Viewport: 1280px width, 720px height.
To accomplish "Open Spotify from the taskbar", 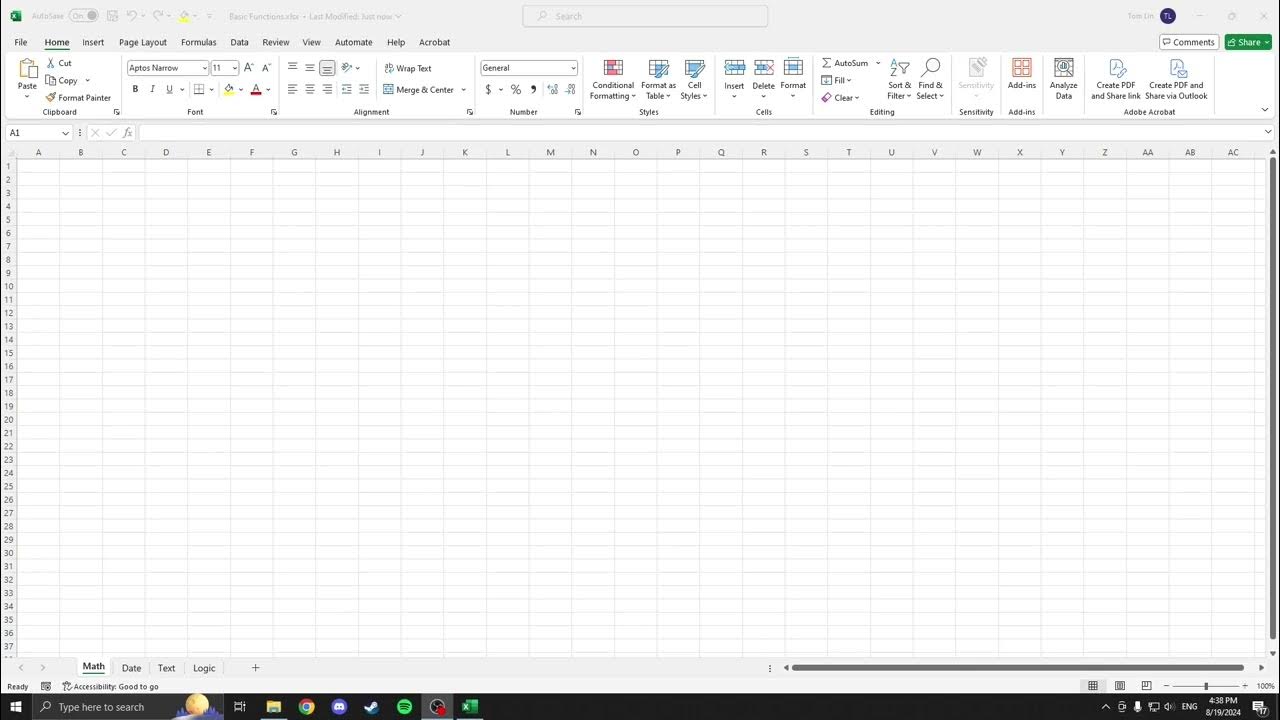I will point(404,707).
